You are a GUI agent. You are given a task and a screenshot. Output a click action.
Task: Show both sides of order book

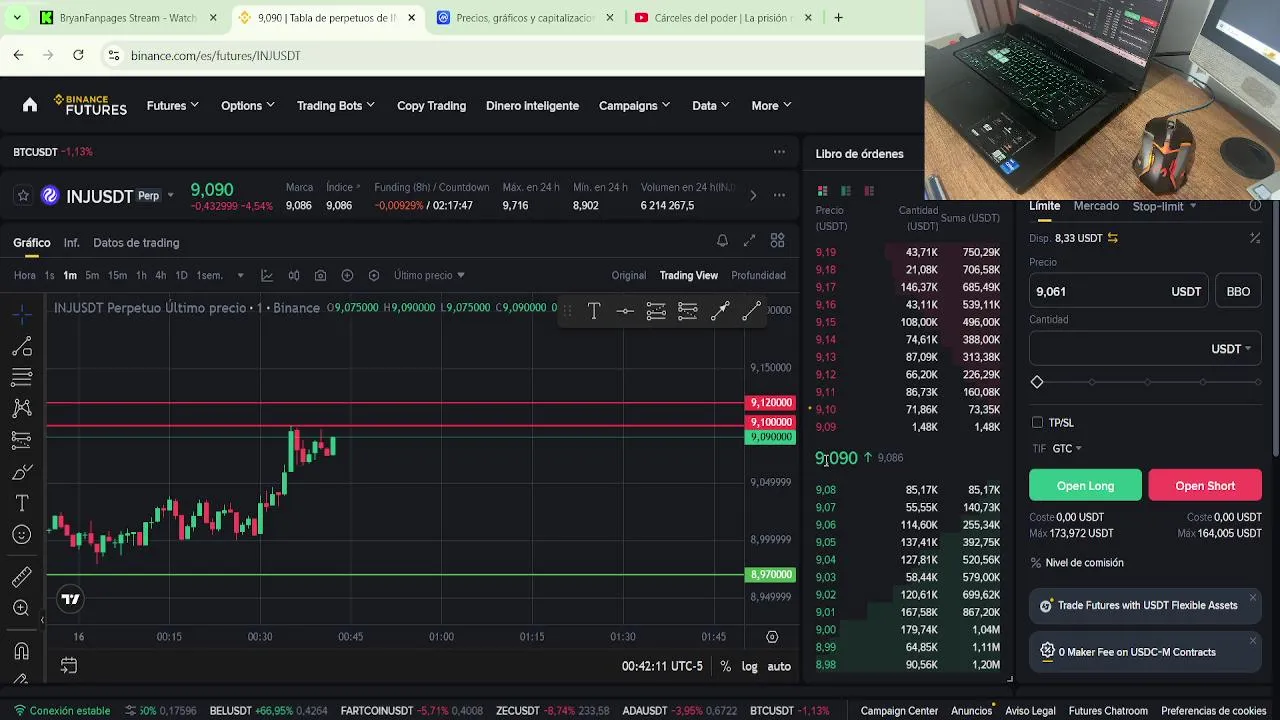click(822, 191)
